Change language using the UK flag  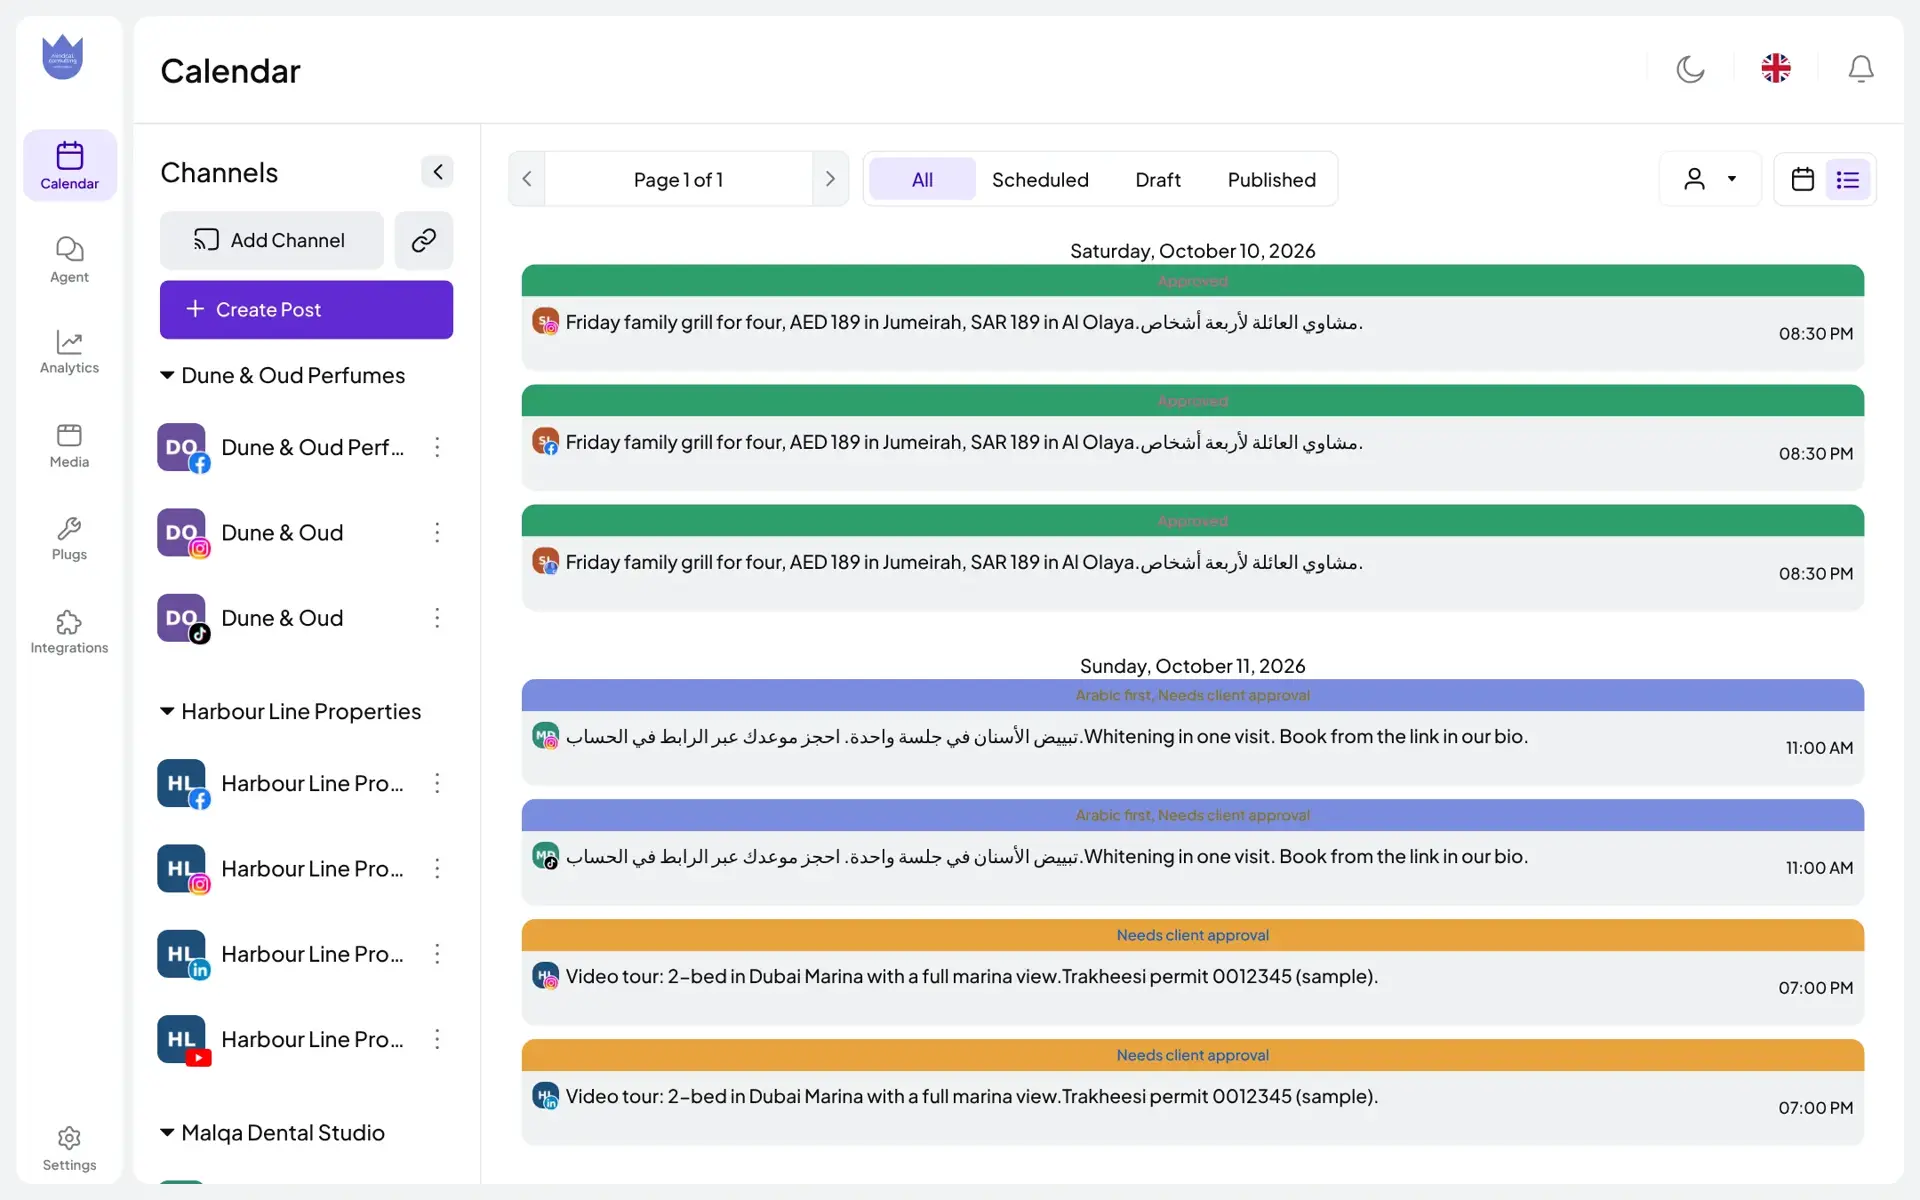(1776, 68)
